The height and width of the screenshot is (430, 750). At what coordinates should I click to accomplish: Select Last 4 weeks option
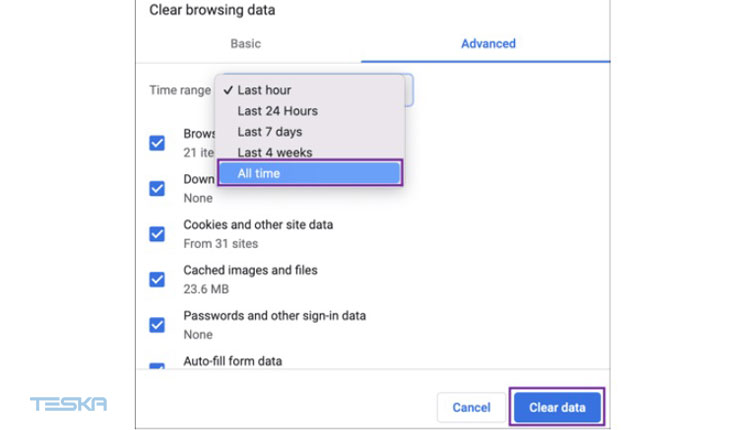(x=274, y=153)
